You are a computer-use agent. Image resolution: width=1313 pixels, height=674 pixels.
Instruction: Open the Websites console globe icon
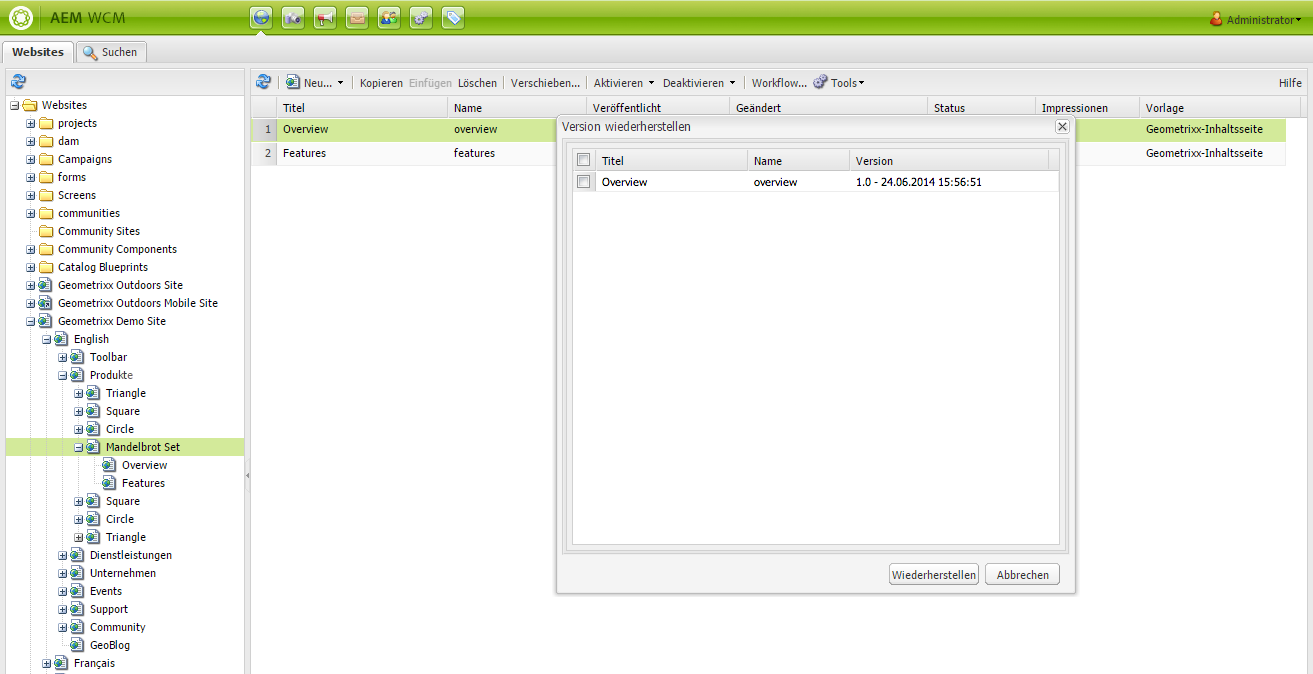(x=261, y=17)
